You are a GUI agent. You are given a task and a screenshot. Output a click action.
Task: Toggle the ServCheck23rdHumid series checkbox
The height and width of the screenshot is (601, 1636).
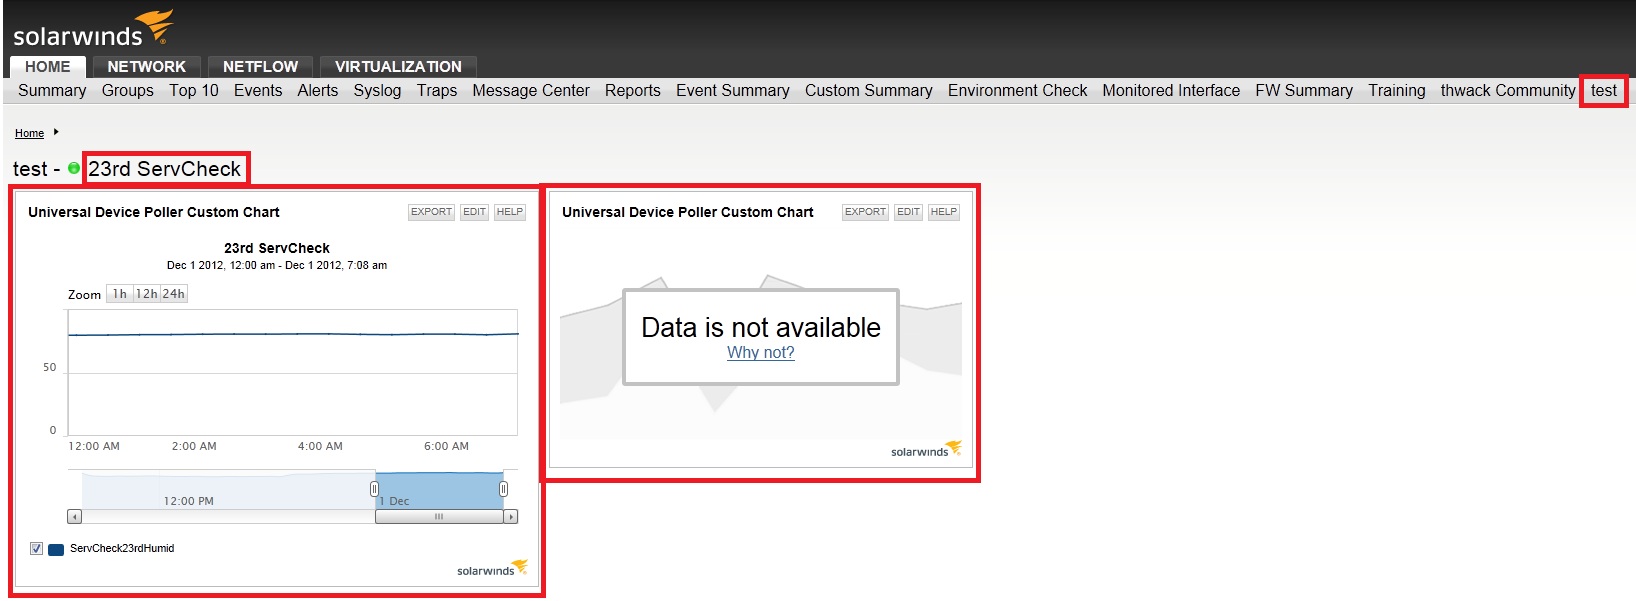(37, 548)
